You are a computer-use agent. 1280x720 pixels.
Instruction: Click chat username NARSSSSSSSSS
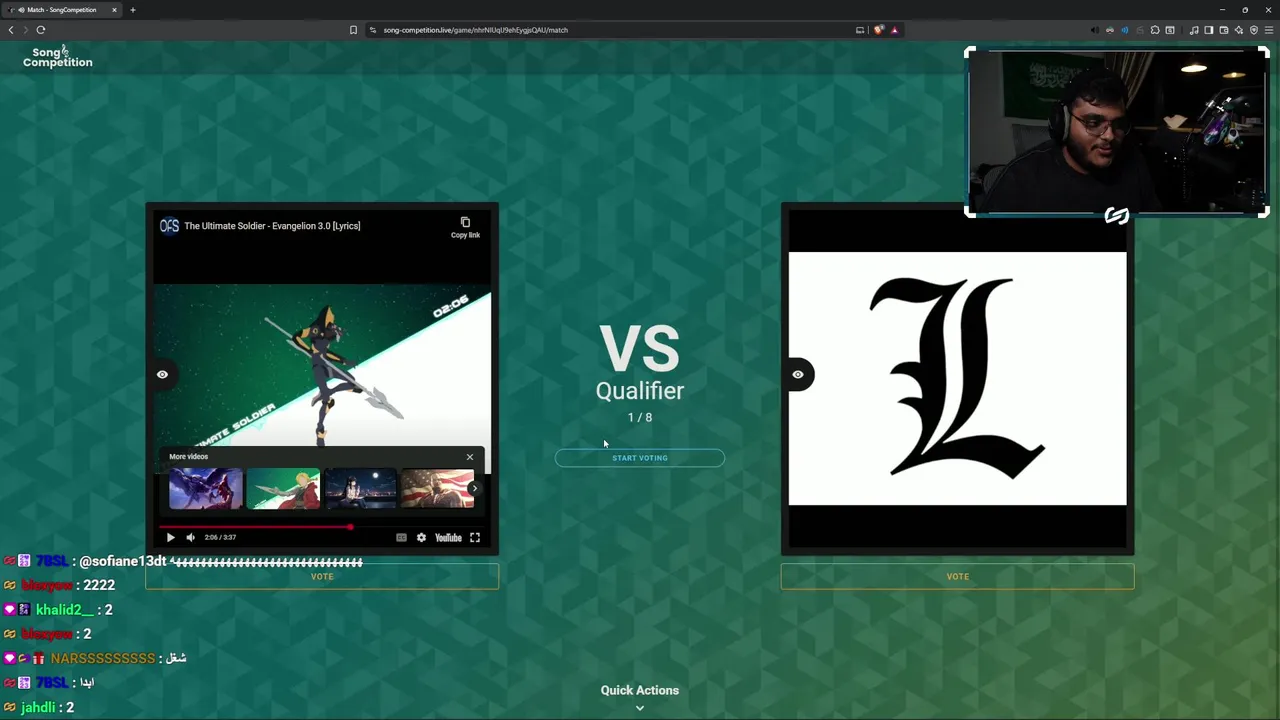(x=103, y=658)
